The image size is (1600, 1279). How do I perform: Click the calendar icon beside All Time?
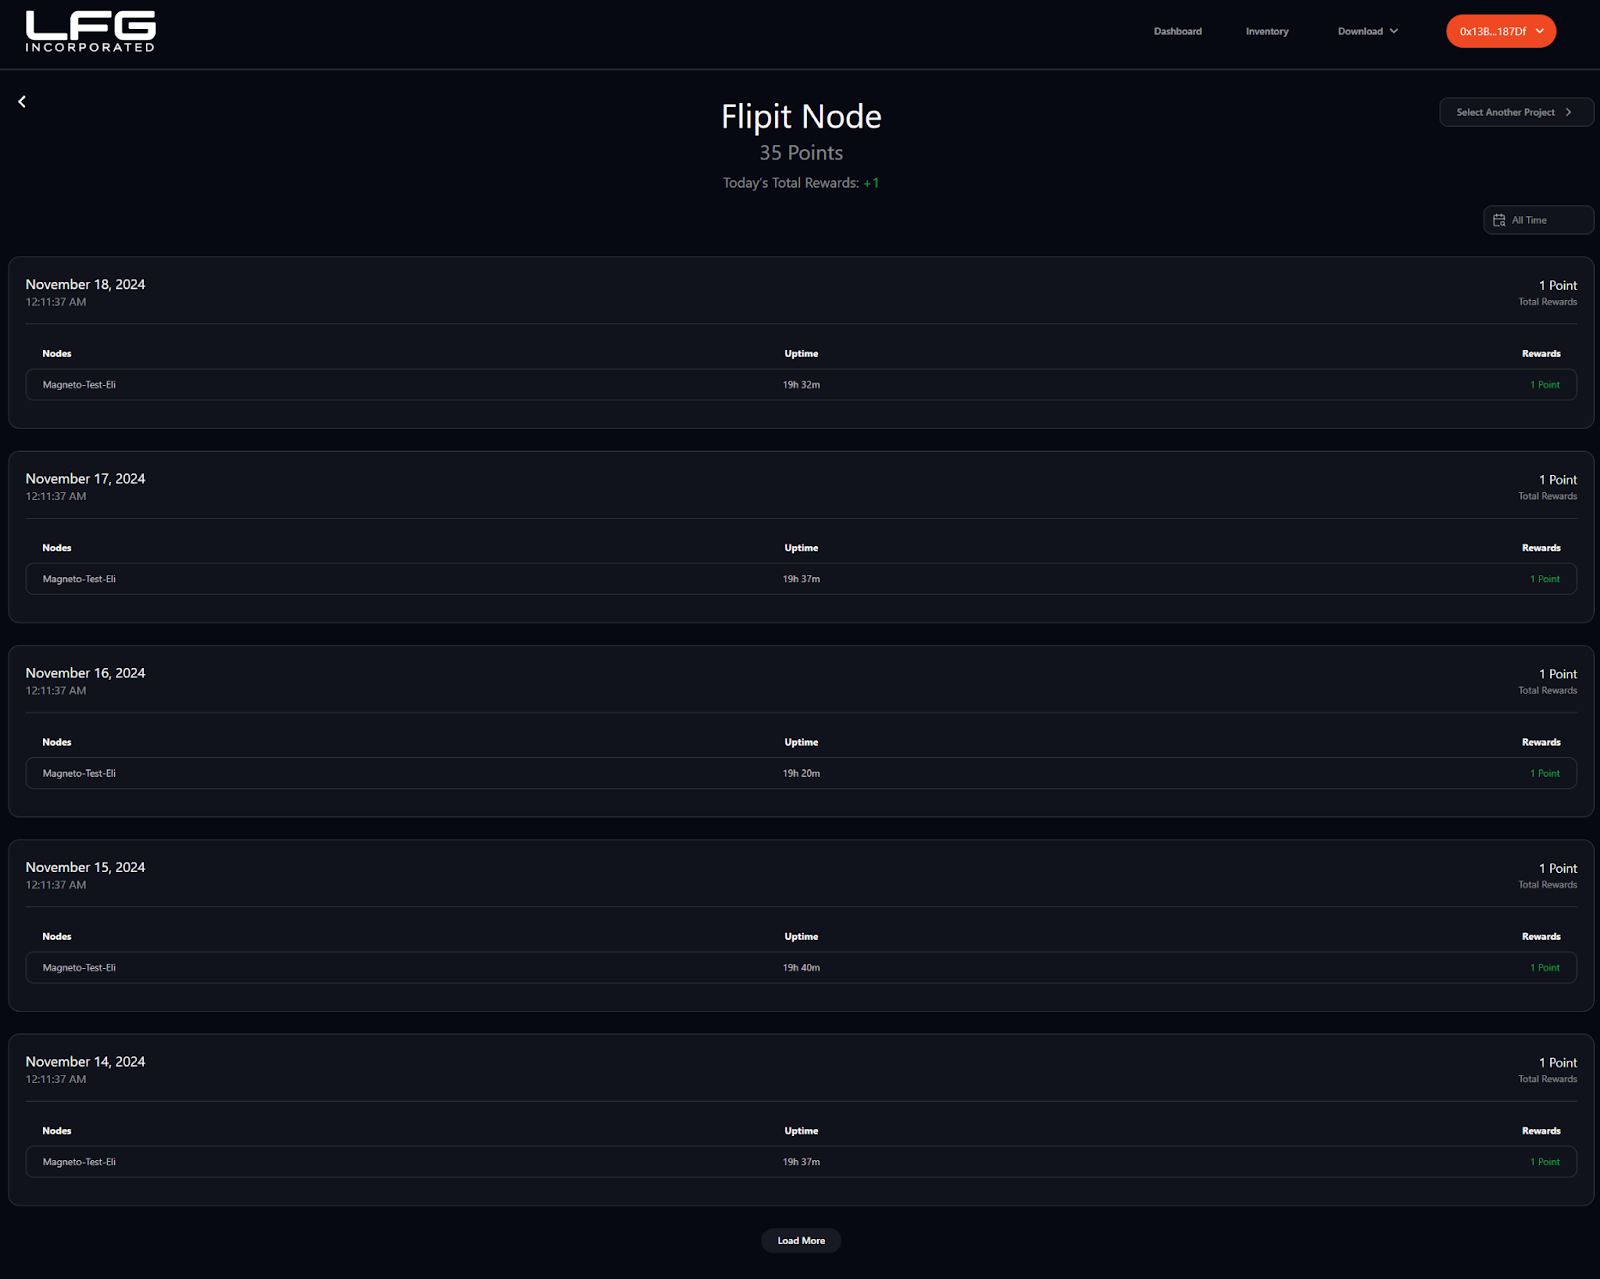[x=1499, y=220]
